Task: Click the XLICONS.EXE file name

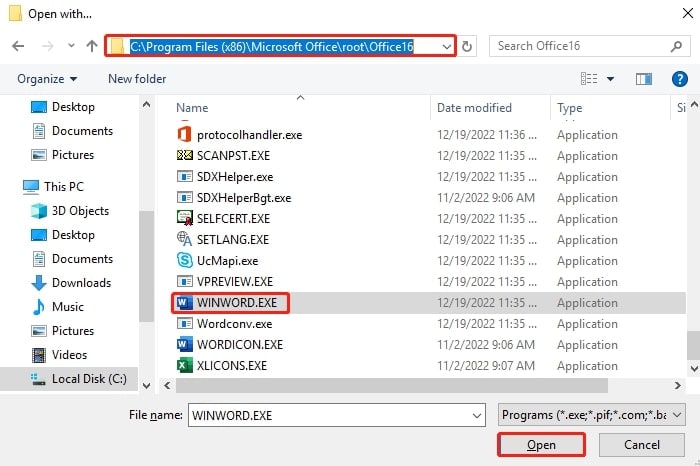Action: pos(232,366)
